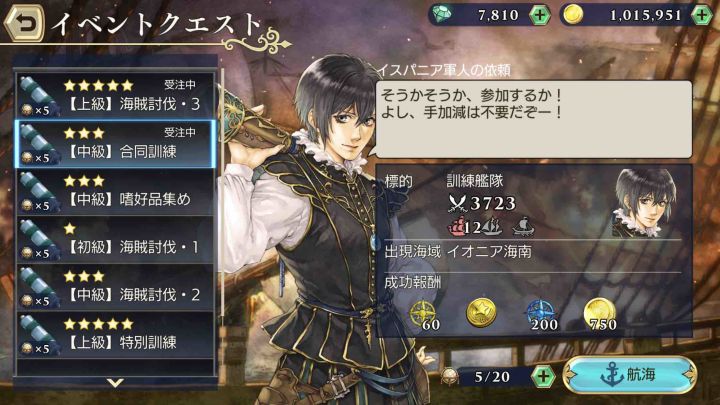720x405 pixels.
Task: Select 【中級】合同訓練 quest
Action: (115, 144)
